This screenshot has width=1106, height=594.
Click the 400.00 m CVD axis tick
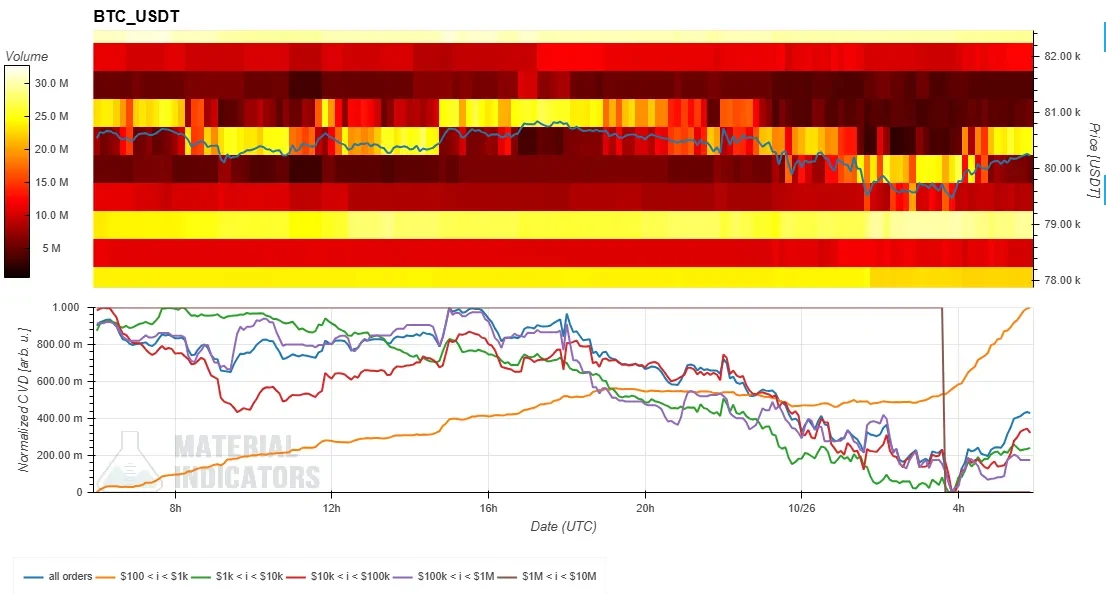pos(59,418)
